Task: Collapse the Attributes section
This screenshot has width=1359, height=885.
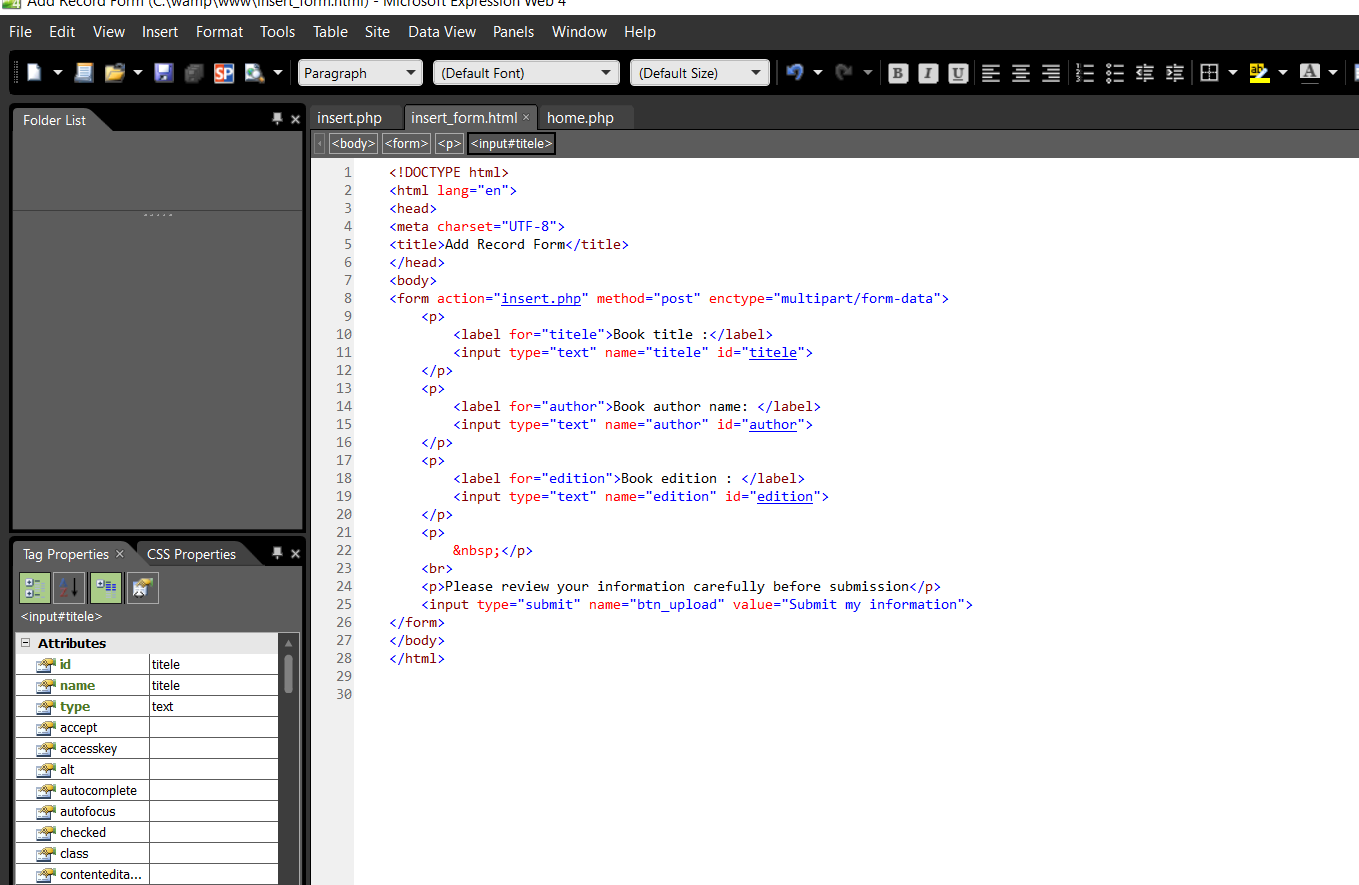Action: click(26, 643)
